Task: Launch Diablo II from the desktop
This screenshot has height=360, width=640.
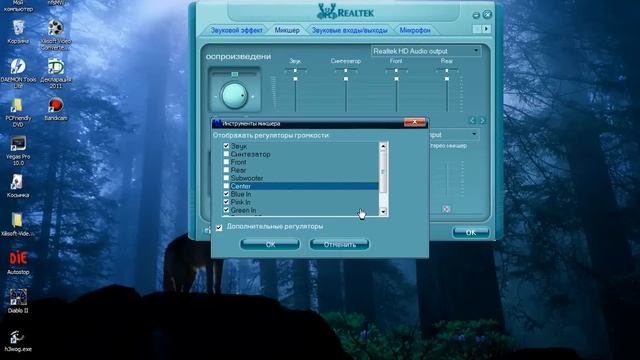Action: (18, 301)
